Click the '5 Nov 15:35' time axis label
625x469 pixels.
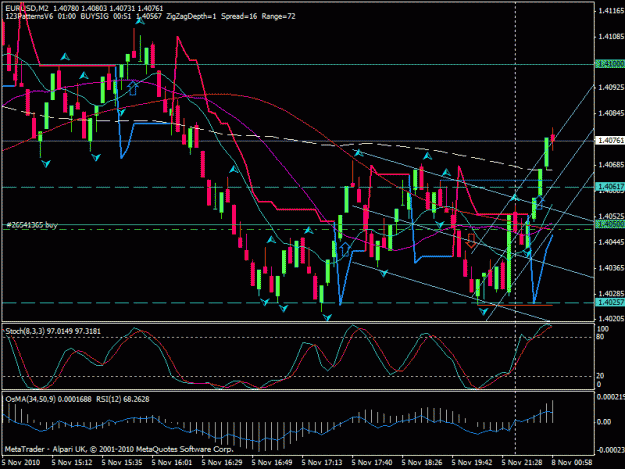point(122,462)
